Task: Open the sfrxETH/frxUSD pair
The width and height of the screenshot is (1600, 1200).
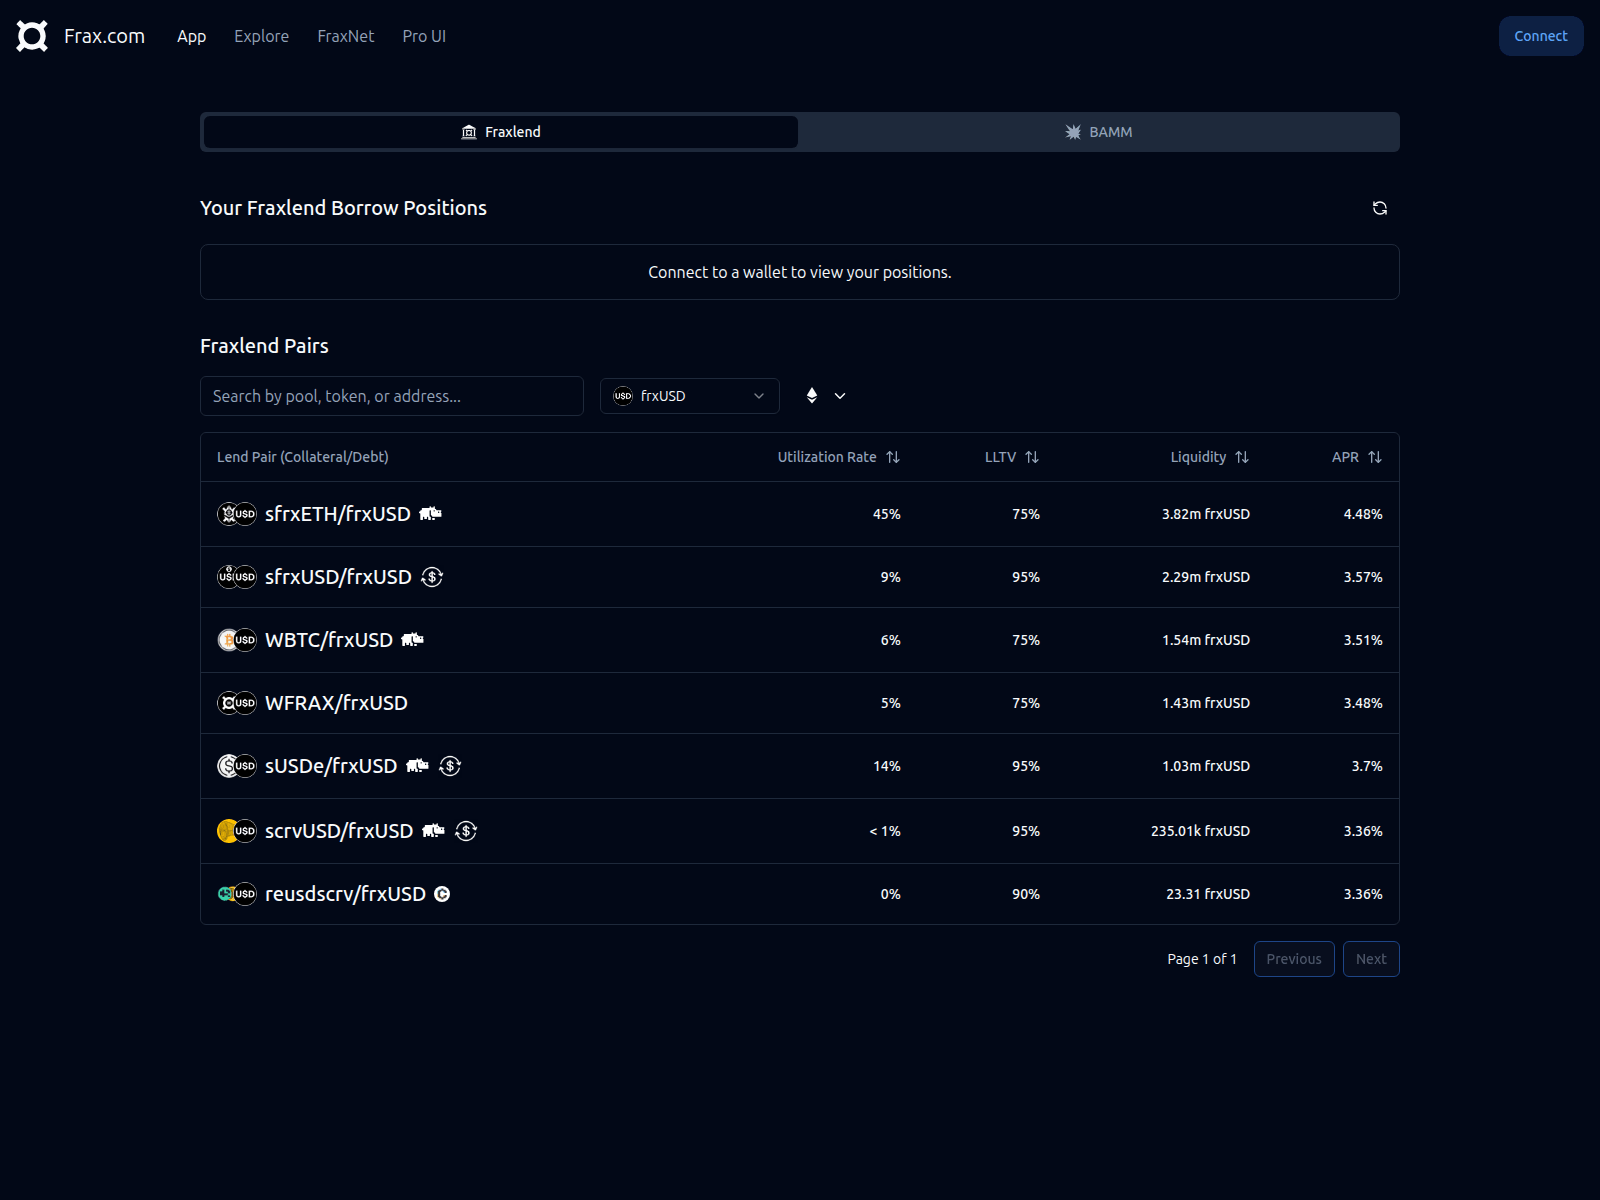Action: (x=800, y=514)
